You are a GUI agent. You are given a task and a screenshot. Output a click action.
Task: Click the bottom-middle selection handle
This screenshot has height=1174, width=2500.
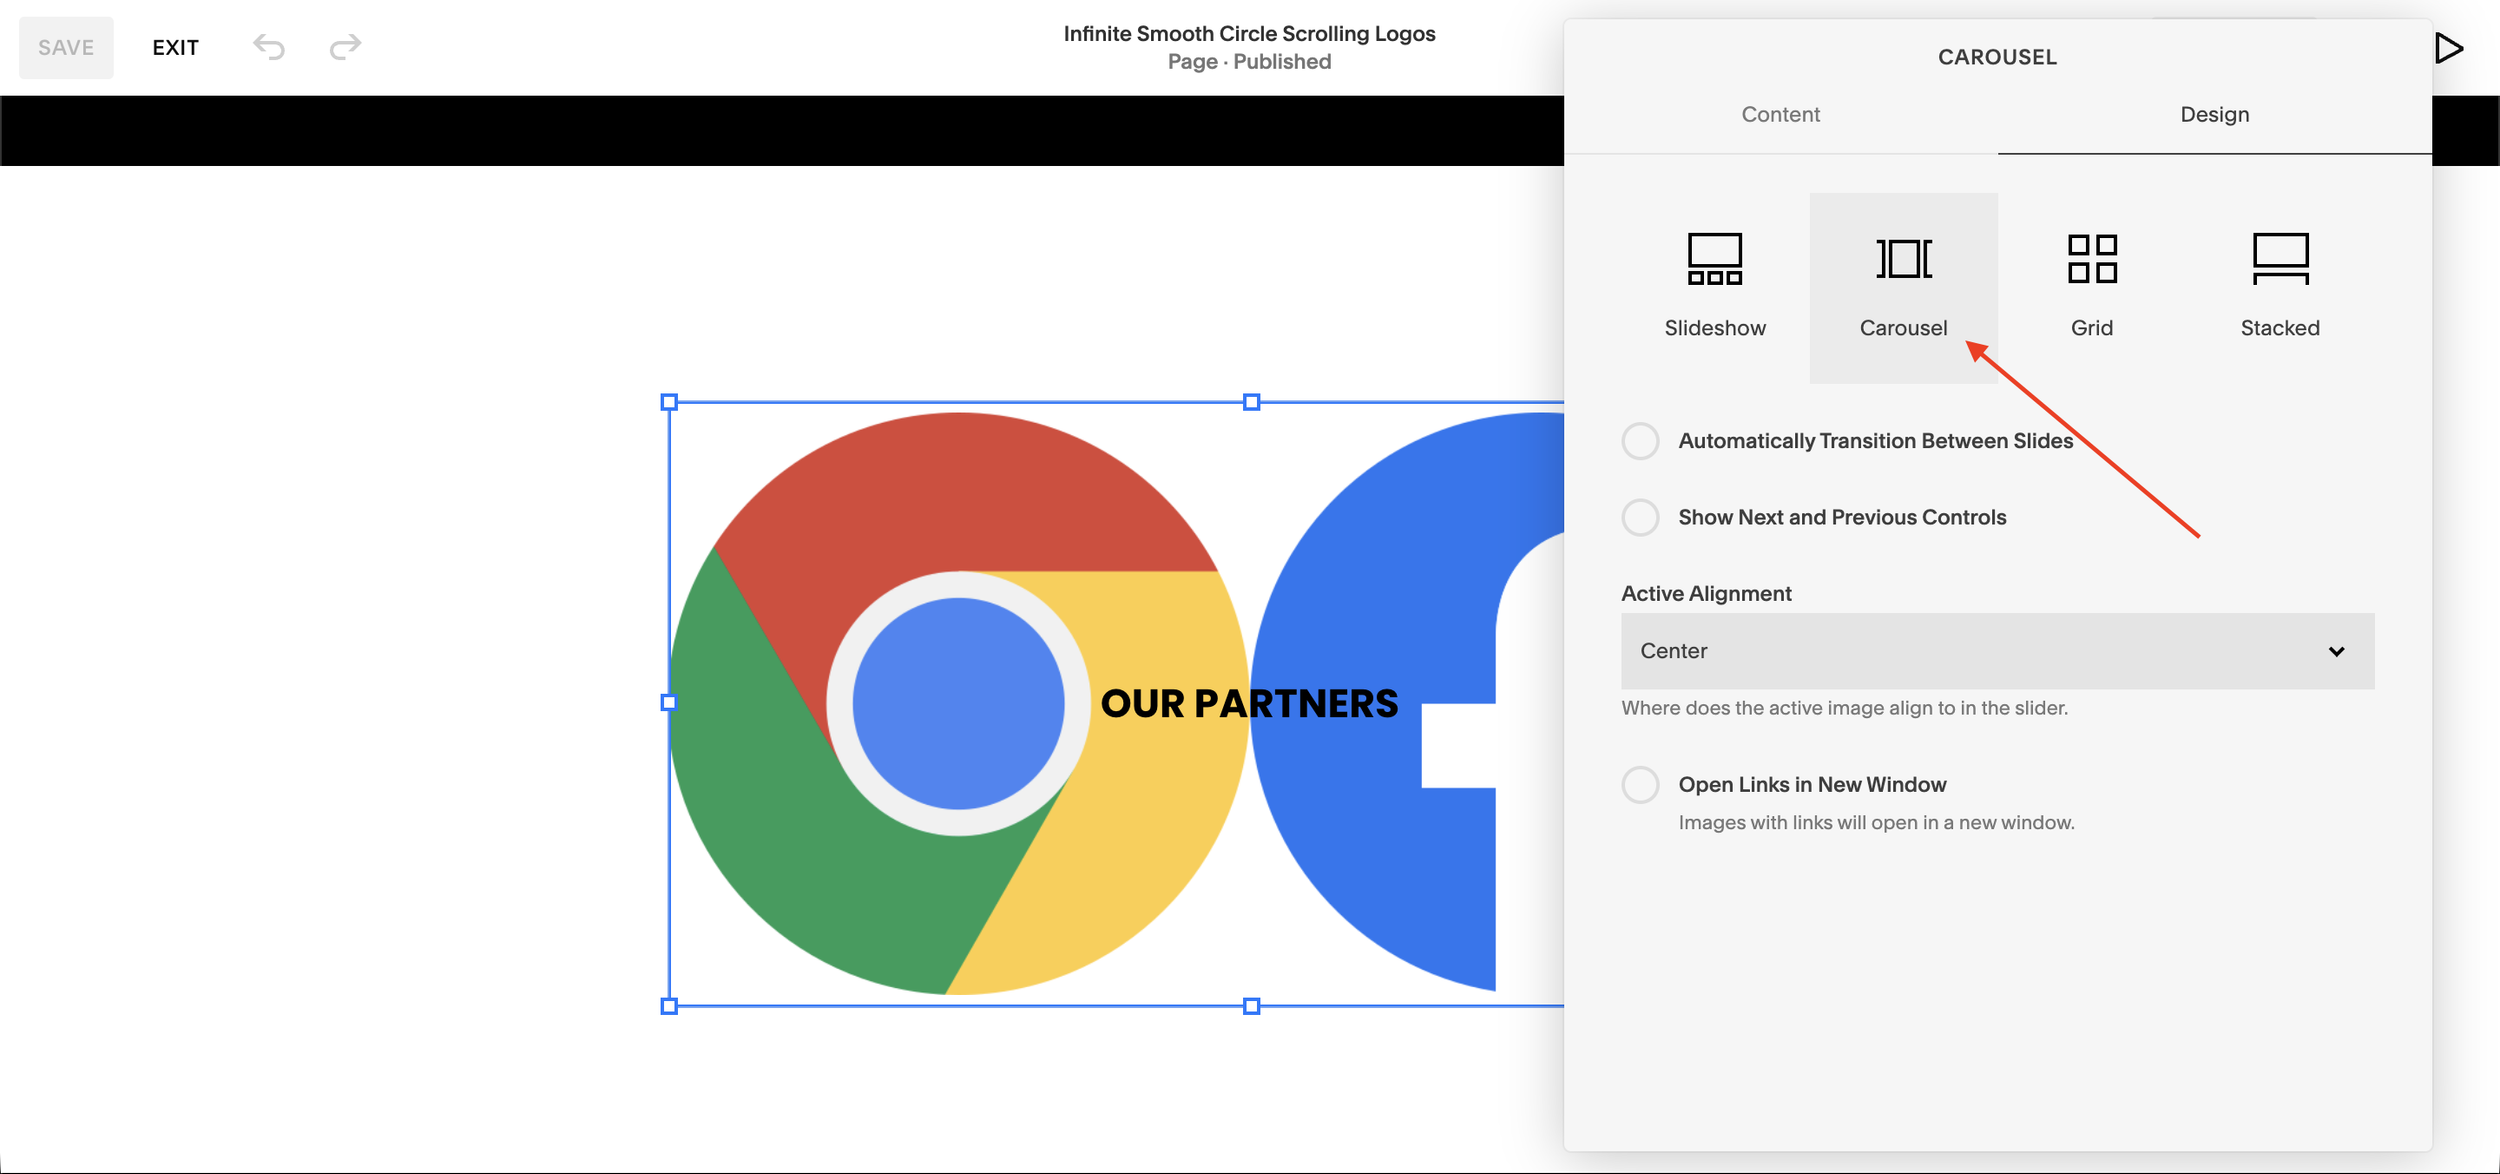[x=1251, y=1006]
